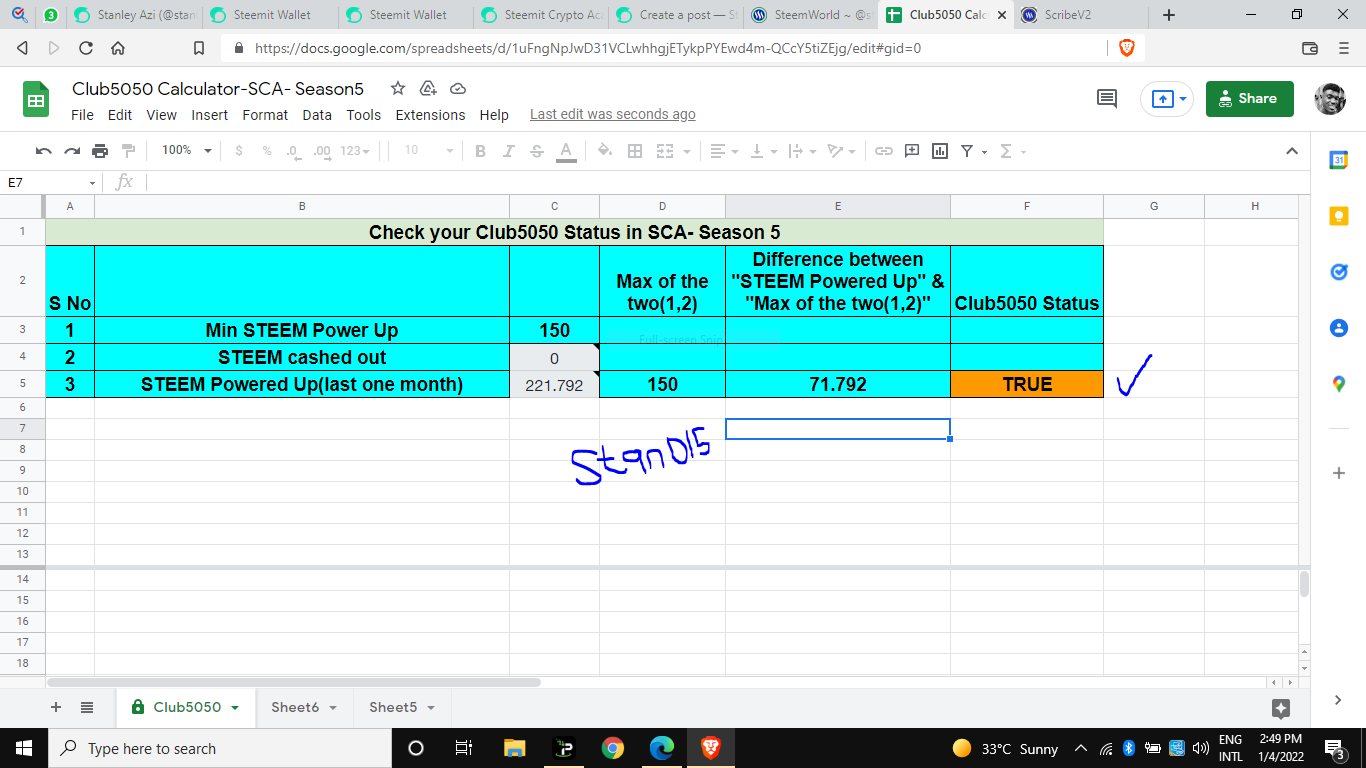Open the Functions sigma dropdown
Image resolution: width=1366 pixels, height=768 pixels.
click(x=1012, y=151)
